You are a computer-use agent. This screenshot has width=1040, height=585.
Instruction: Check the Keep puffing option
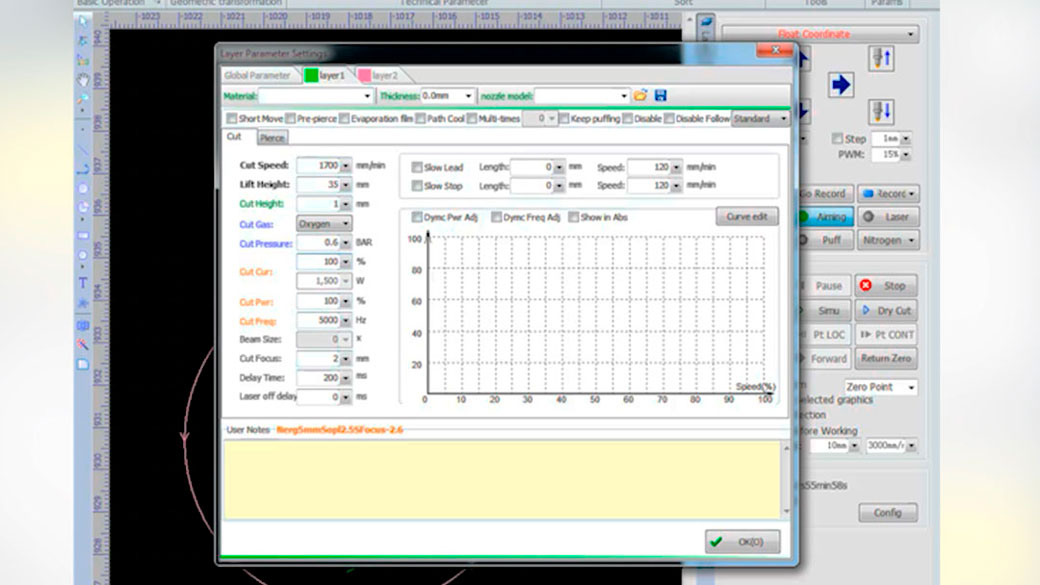tap(564, 119)
